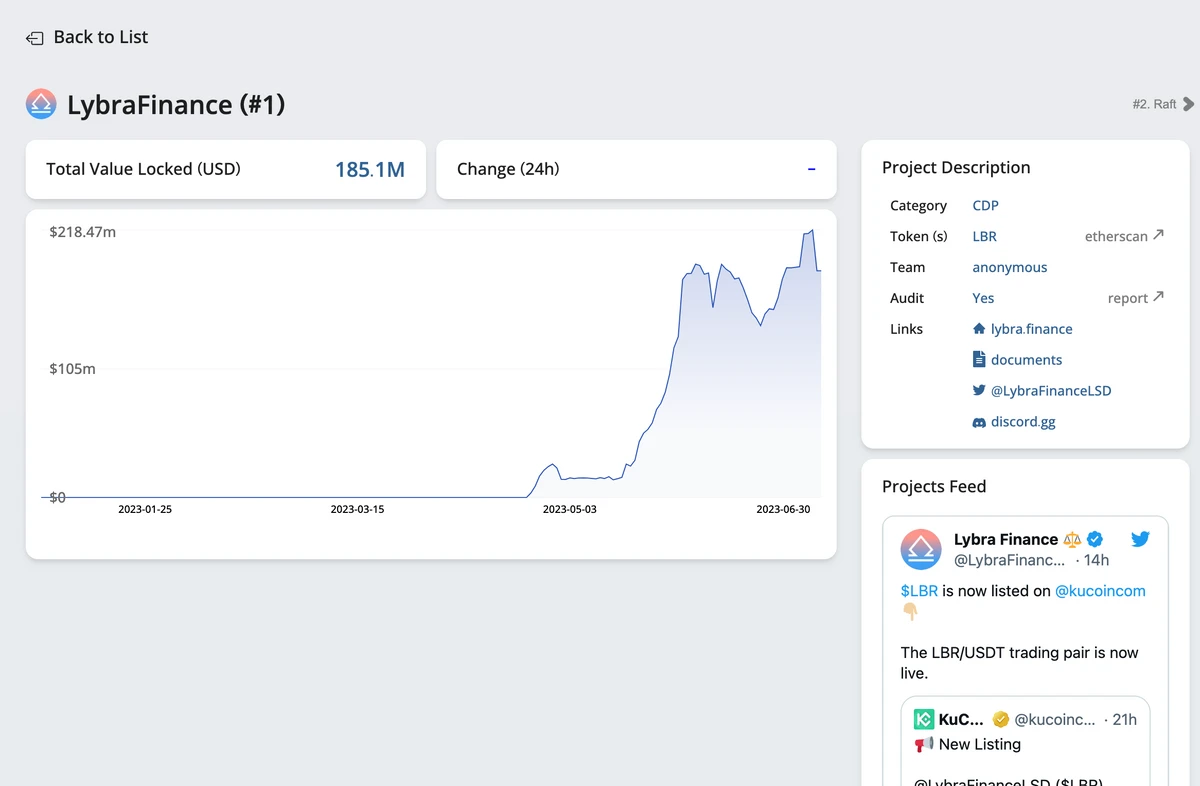Viewport: 1200px width, 786px height.
Task: Click the @LybraFinanc... handle in tweet
Action: pyautogui.click(x=1009, y=560)
